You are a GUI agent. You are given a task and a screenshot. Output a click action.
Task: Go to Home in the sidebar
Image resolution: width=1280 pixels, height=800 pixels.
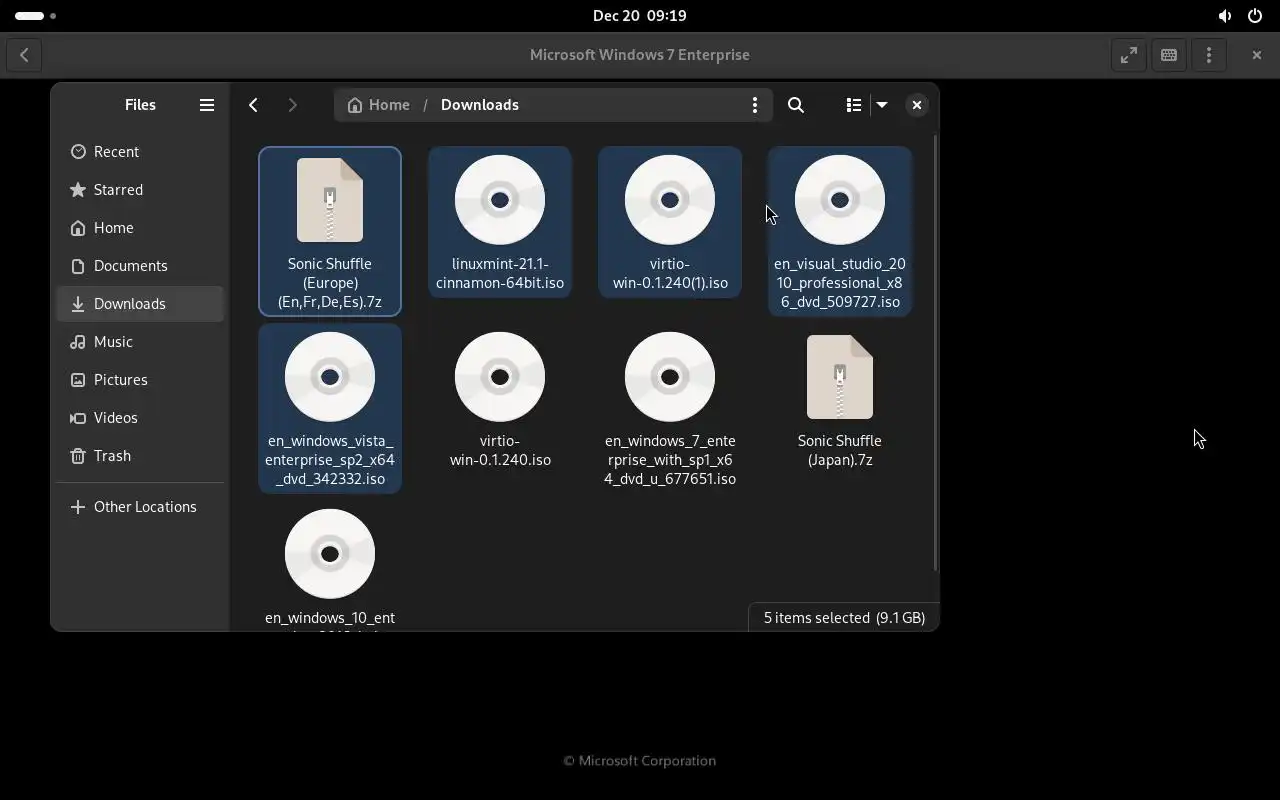140,228
